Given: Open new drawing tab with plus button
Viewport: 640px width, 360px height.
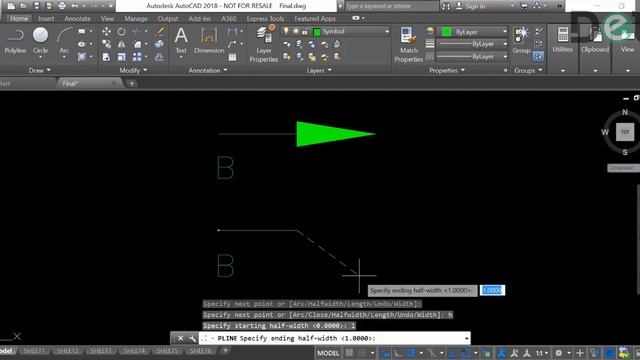Looking at the screenshot, I should tap(131, 83).
